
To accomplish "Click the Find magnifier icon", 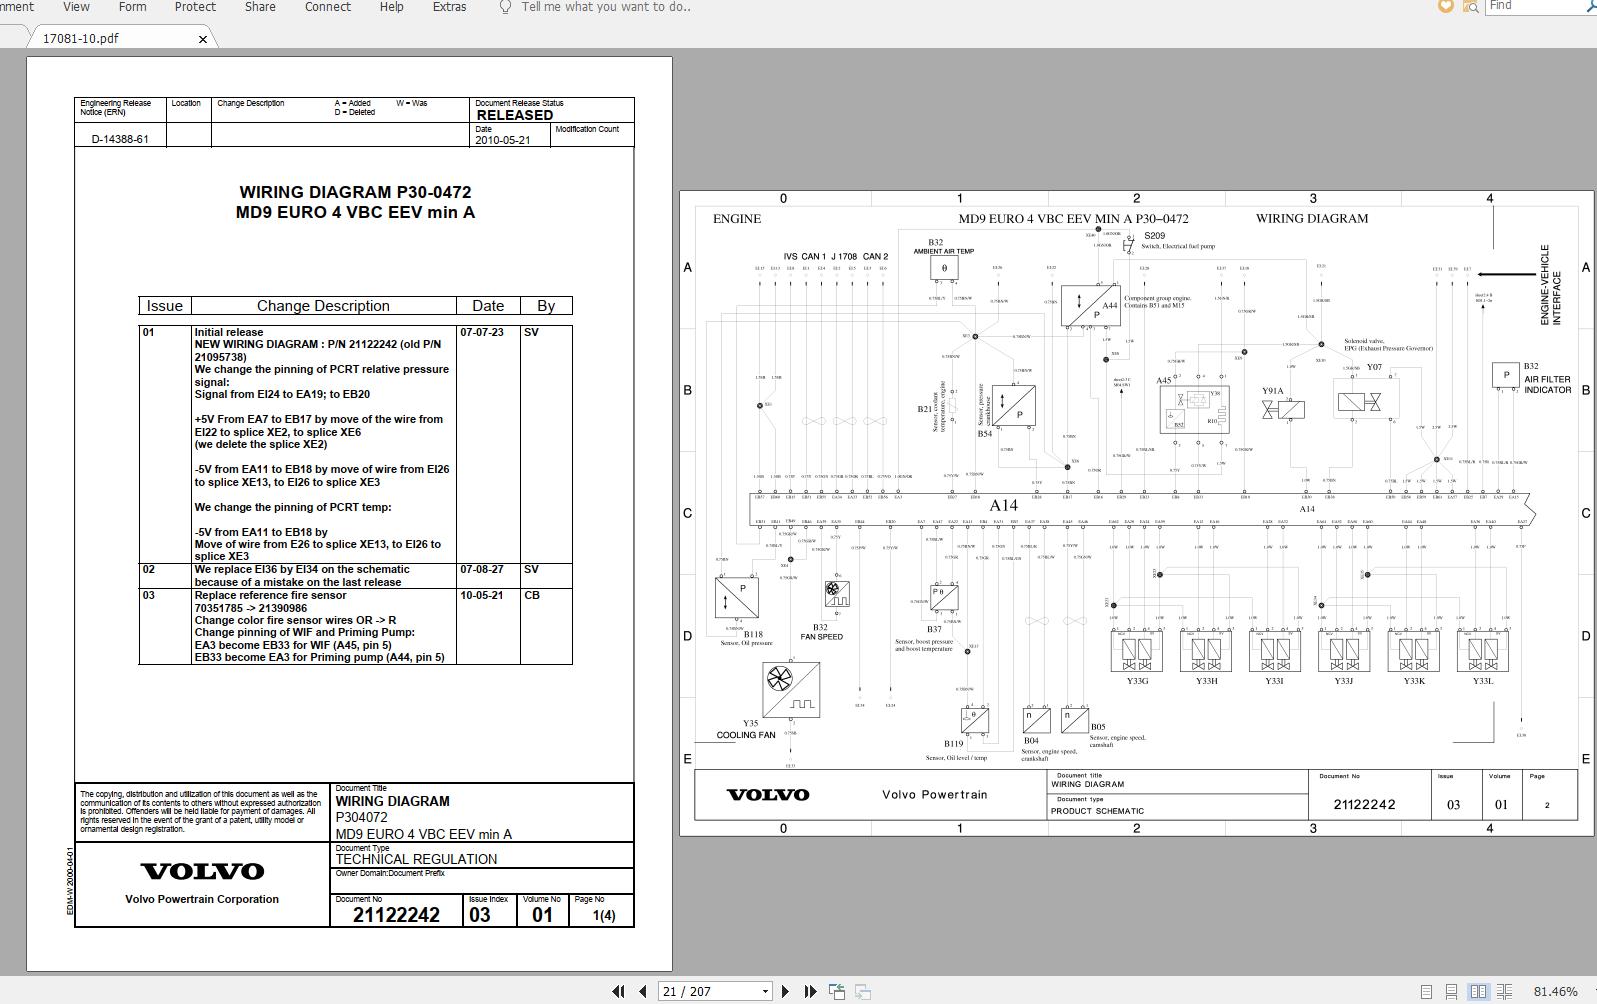I will point(1590,6).
